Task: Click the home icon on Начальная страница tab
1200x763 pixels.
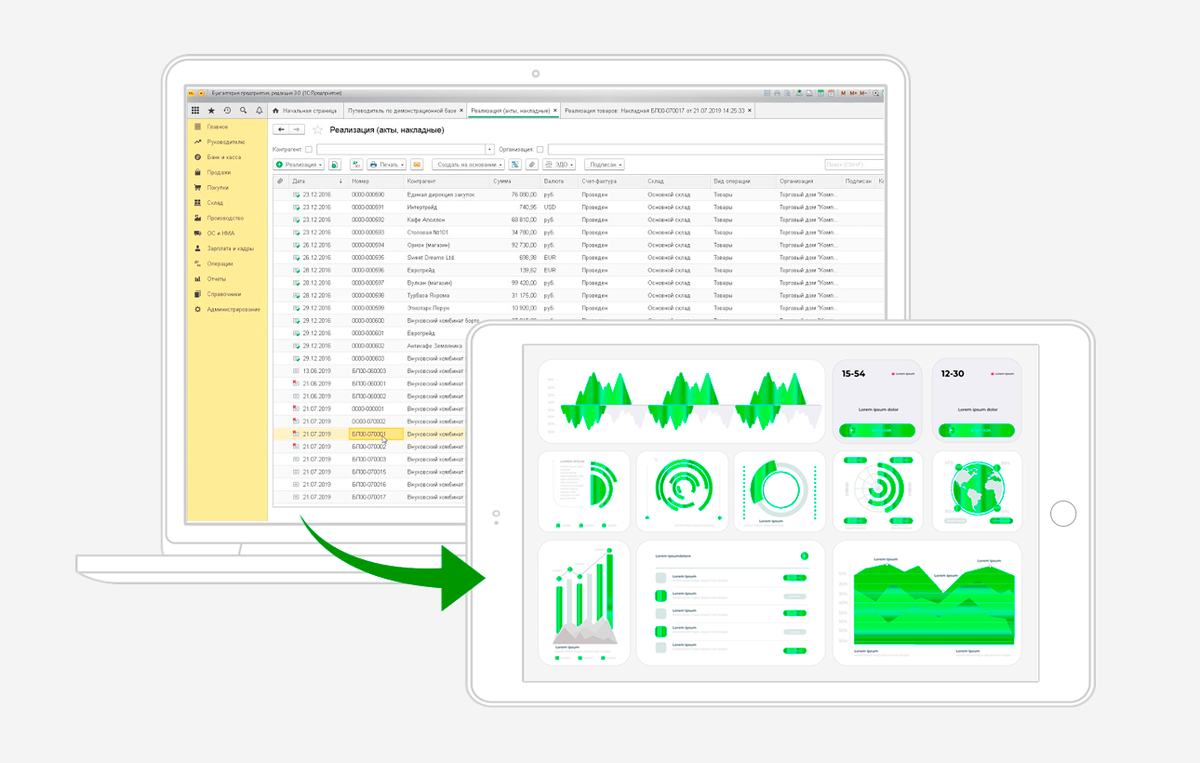Action: click(276, 110)
